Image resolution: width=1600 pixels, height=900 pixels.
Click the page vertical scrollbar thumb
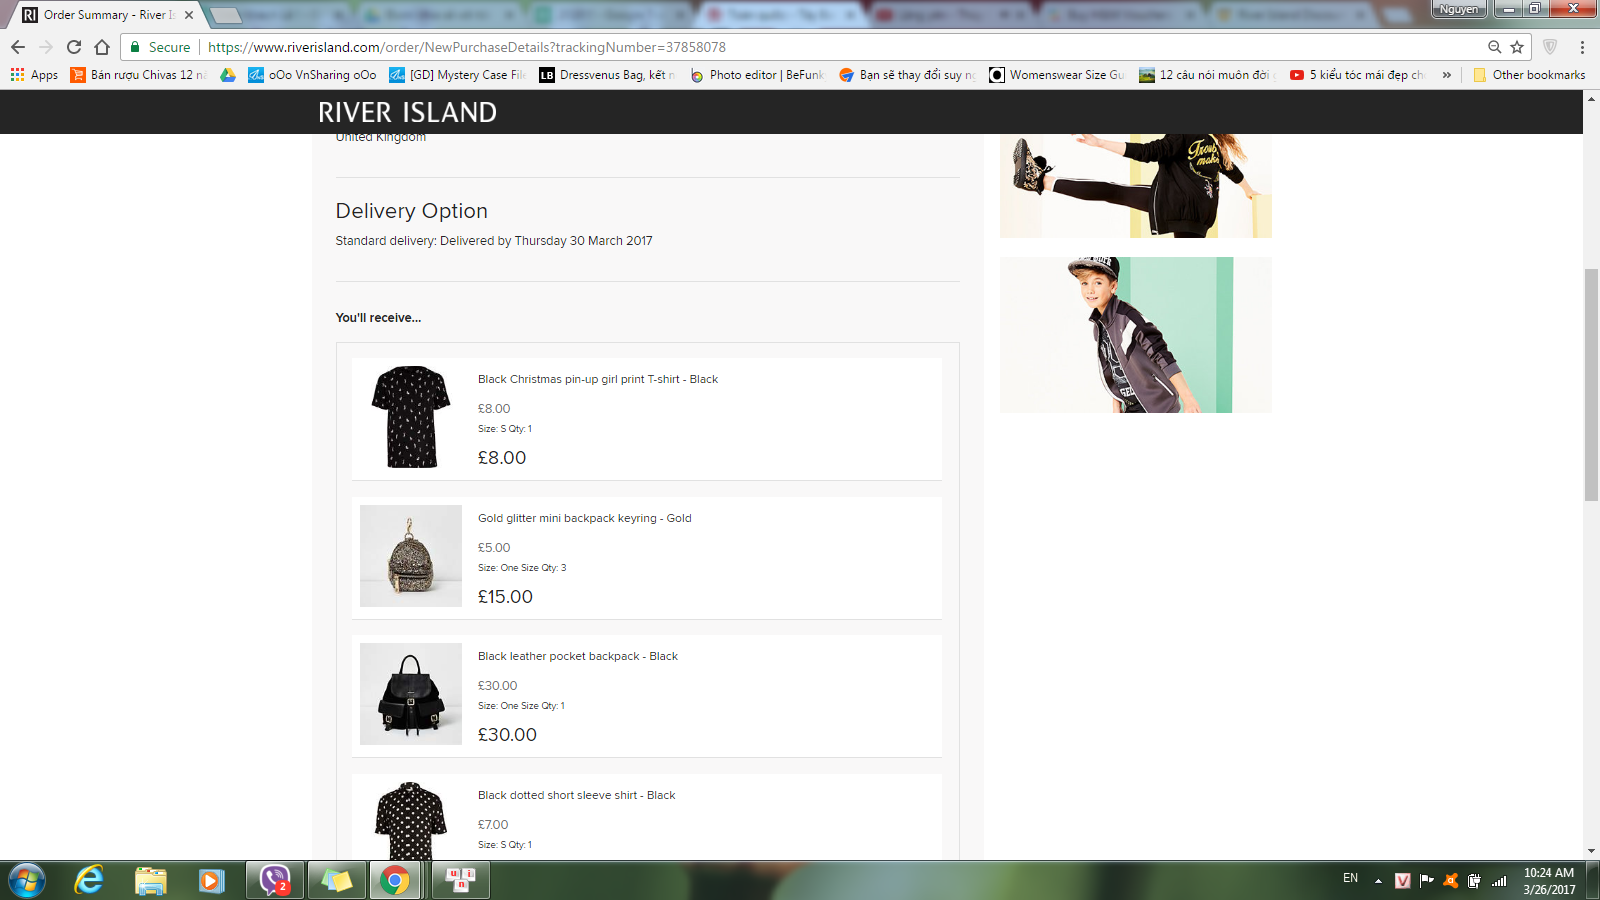pyautogui.click(x=1591, y=385)
